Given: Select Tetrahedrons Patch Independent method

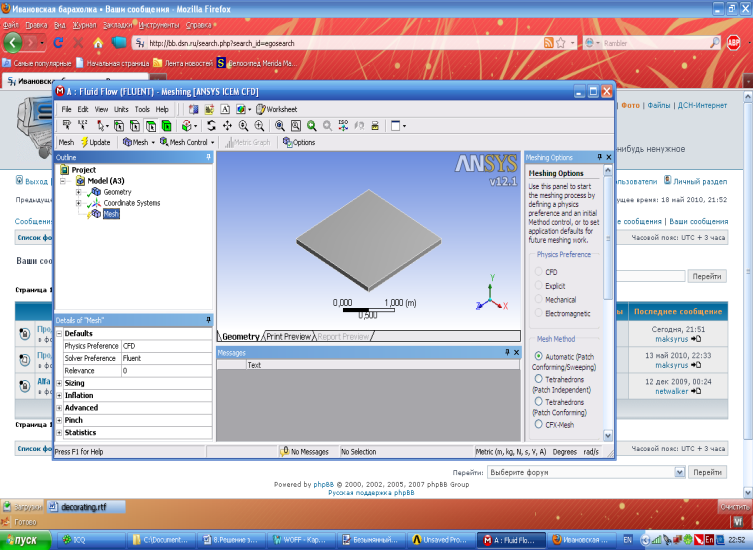Looking at the screenshot, I should tap(538, 379).
